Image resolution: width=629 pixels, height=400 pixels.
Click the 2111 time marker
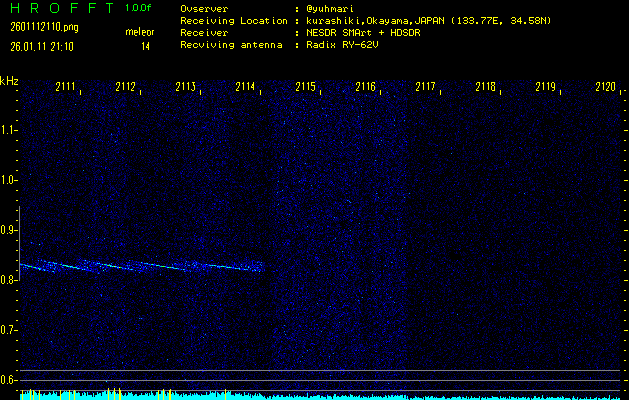65,86
